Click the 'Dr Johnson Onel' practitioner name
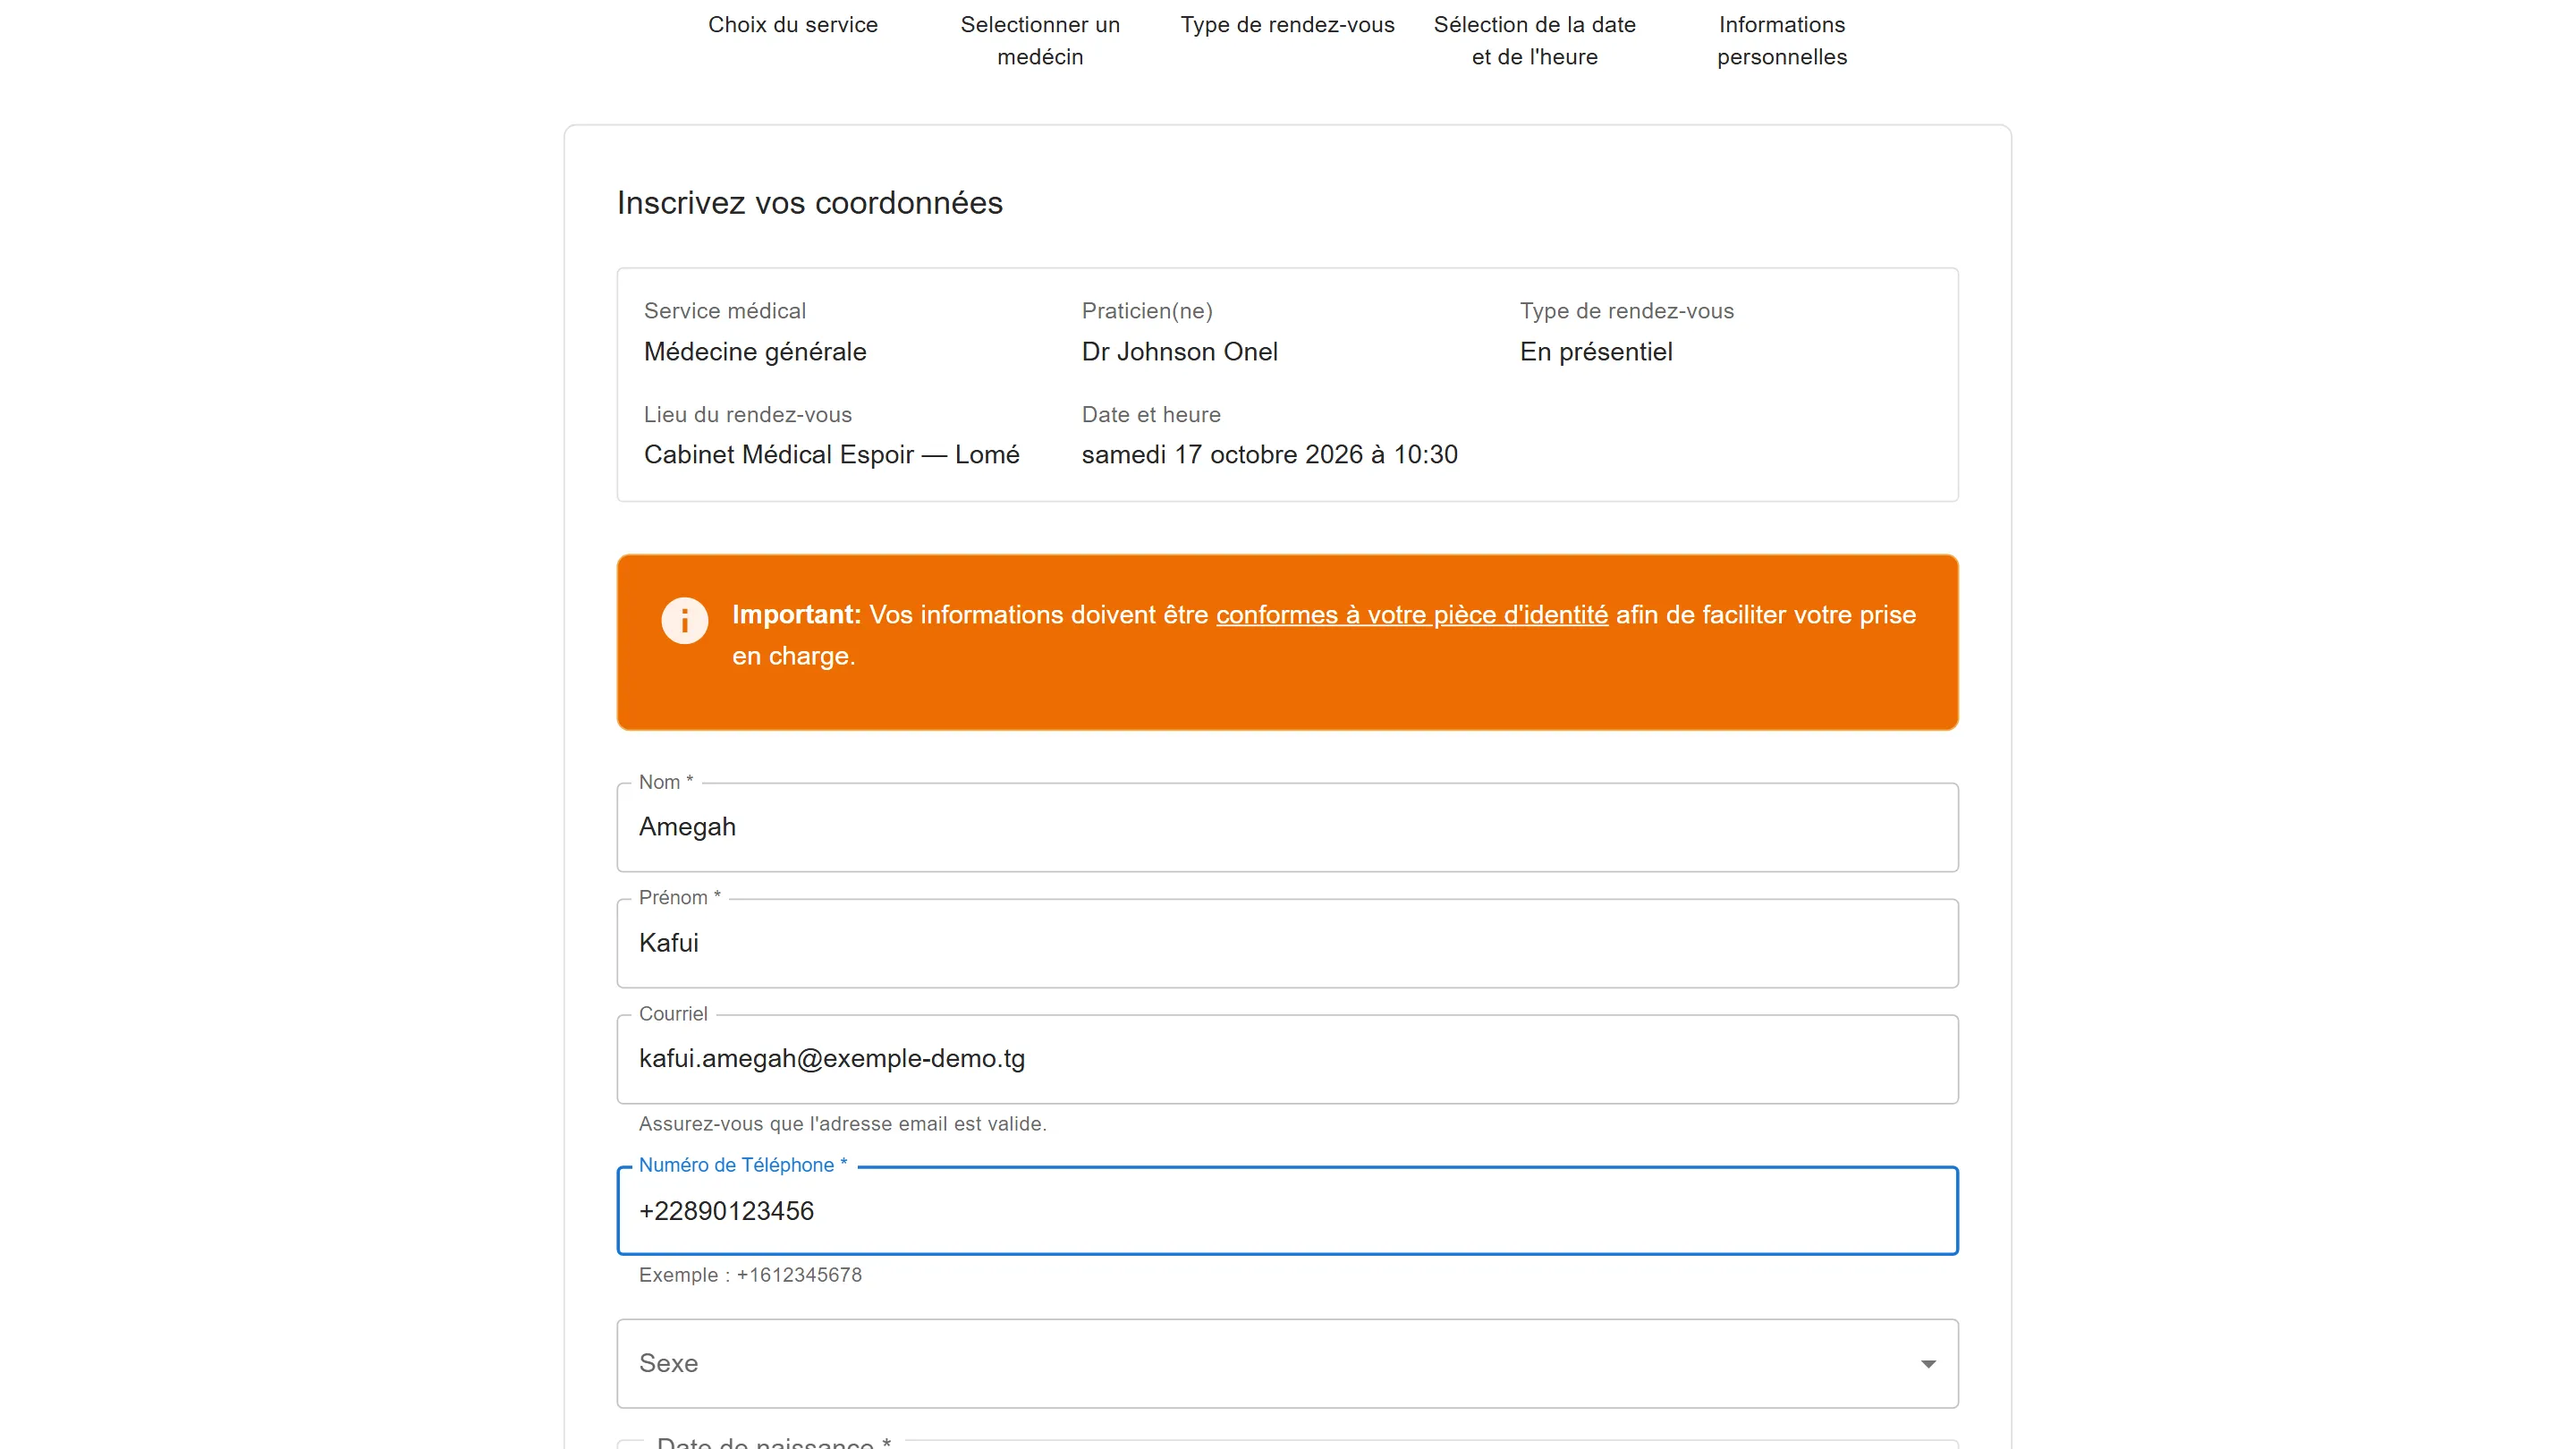This screenshot has height=1449, width=2576. [1179, 352]
